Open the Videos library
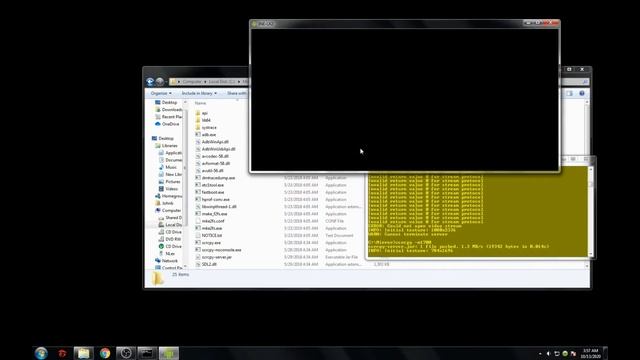This screenshot has width=640, height=360. [x=171, y=189]
